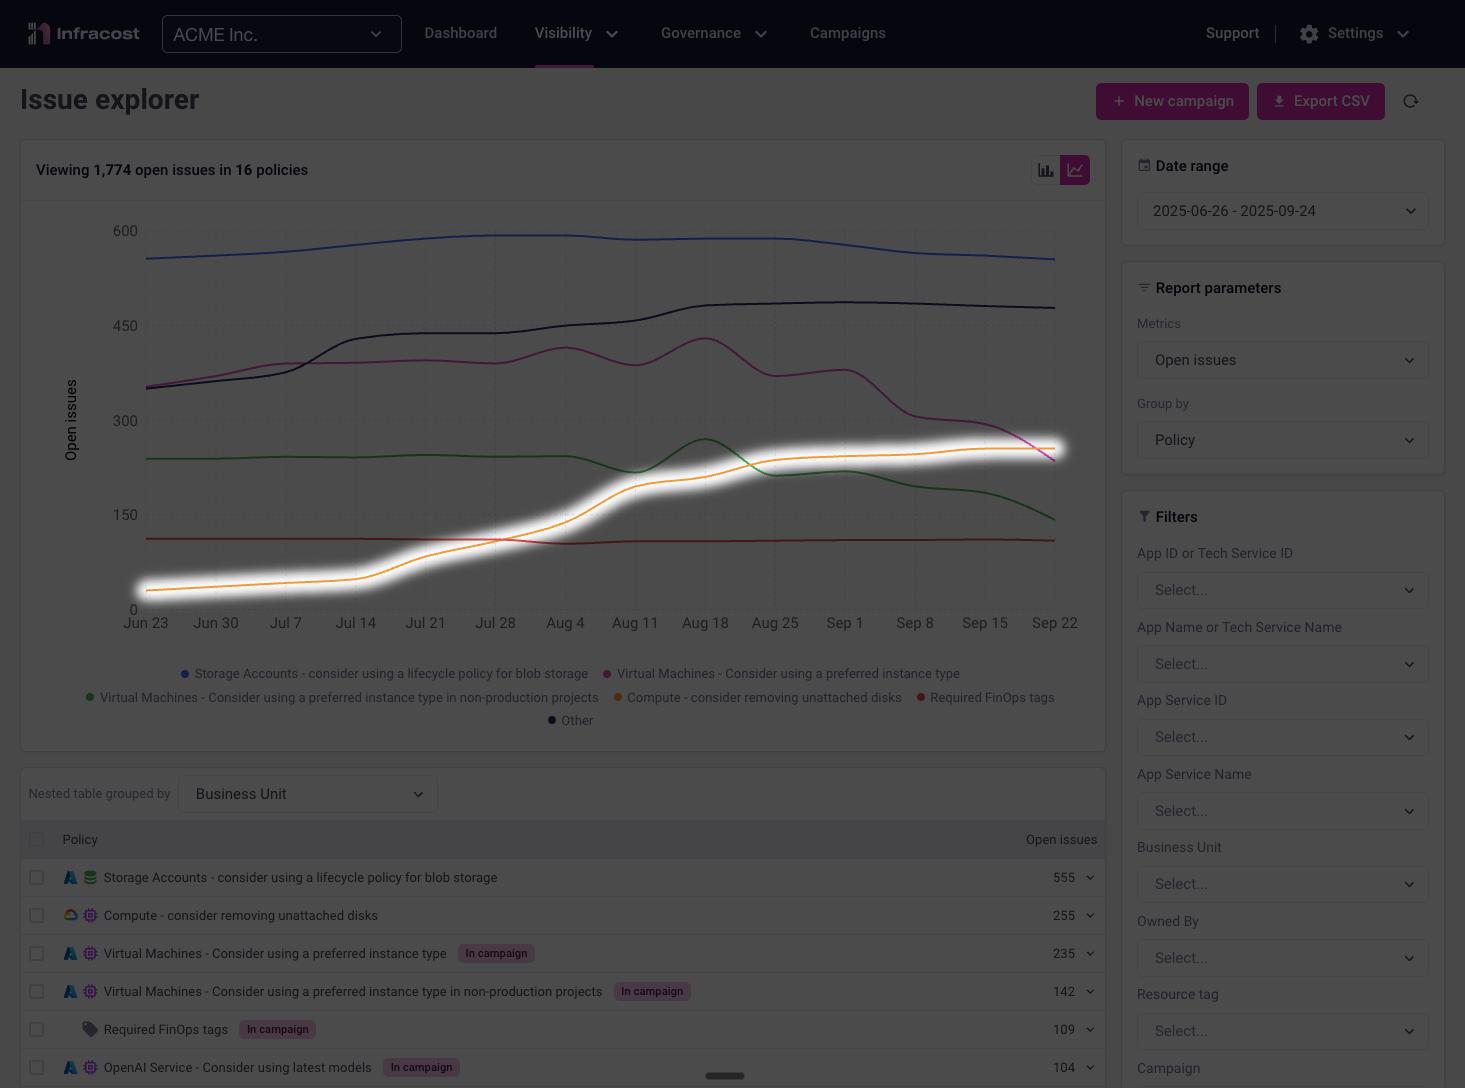
Task: Switch to bar chart view icon
Action: (1045, 170)
